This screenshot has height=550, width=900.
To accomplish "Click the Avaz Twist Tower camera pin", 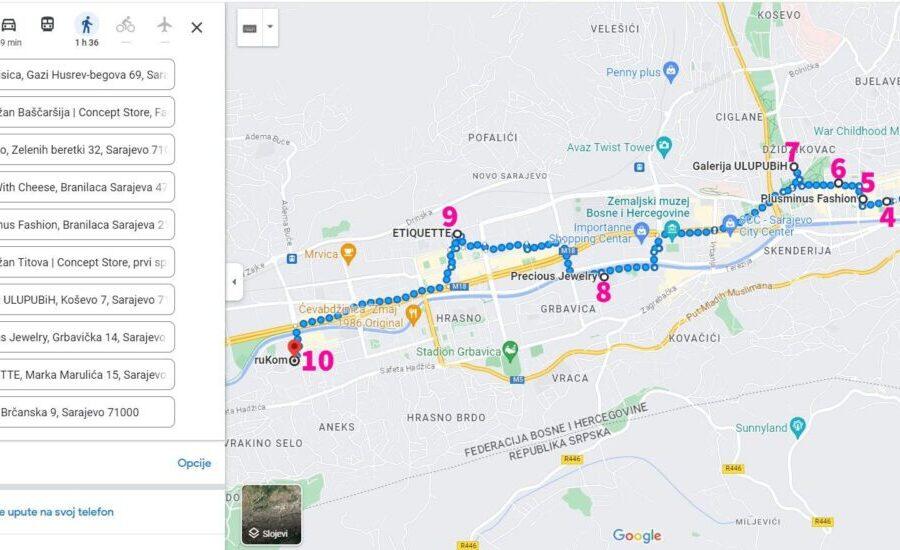I will point(664,146).
